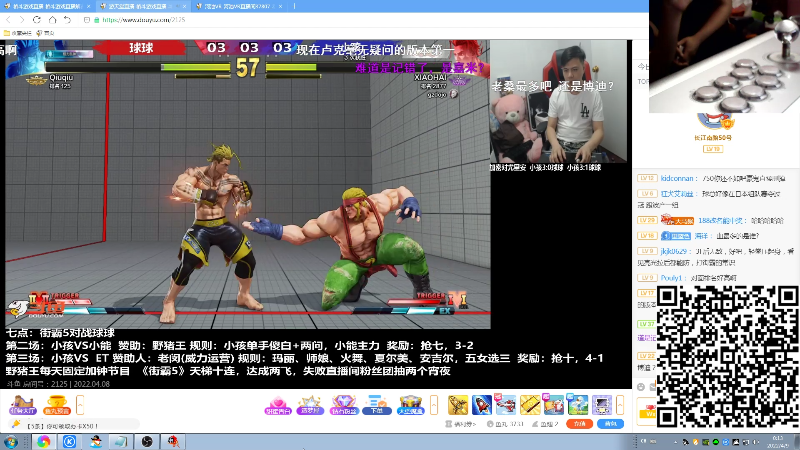
Task: Open the streamer webcam overlay in the video
Action: tap(559, 102)
